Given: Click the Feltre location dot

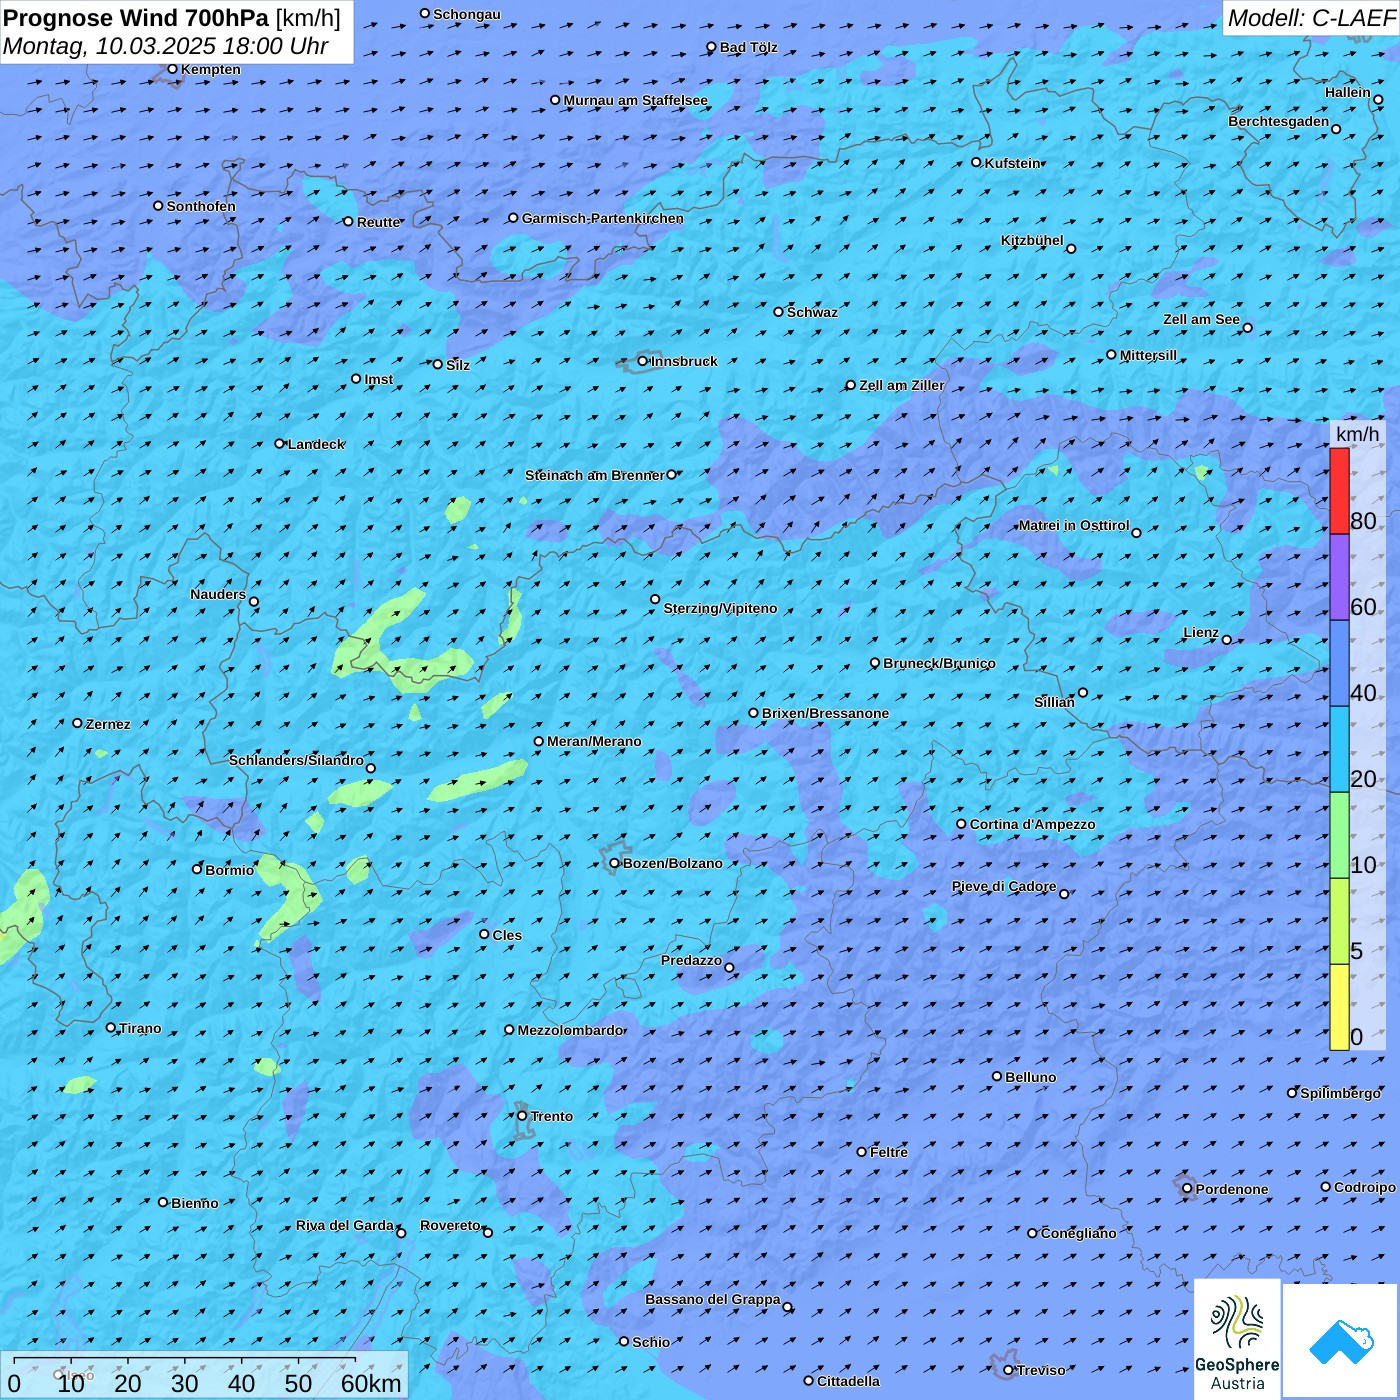Looking at the screenshot, I should click(x=861, y=1152).
